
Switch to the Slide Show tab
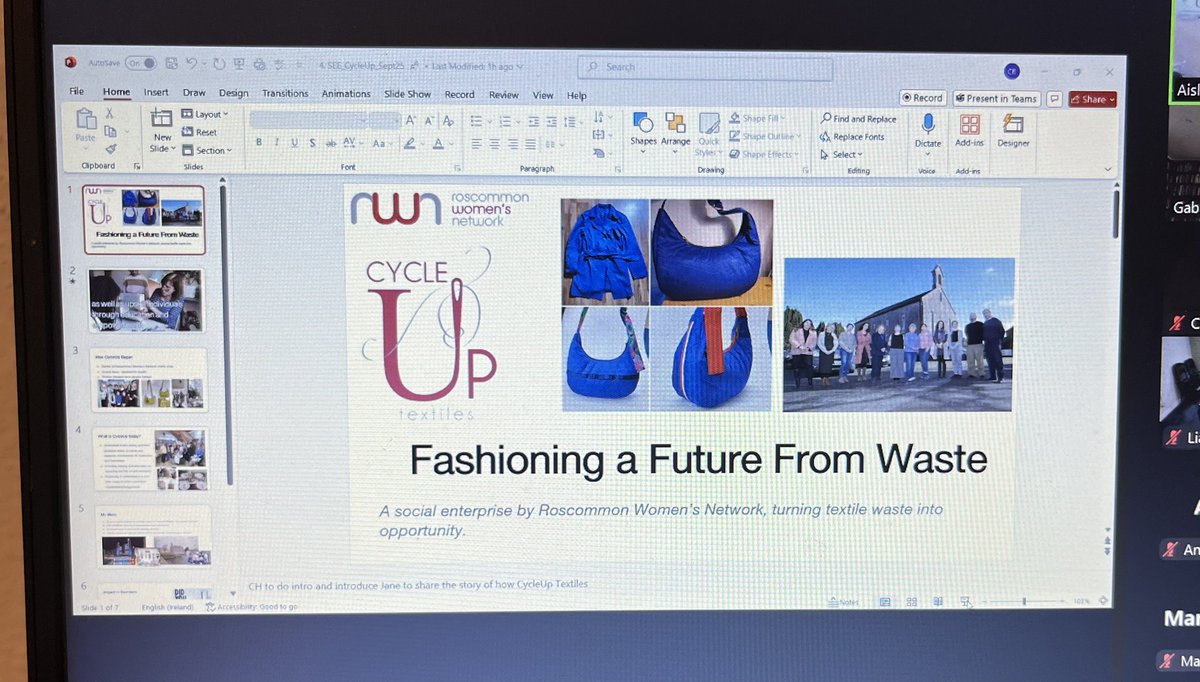tap(407, 94)
